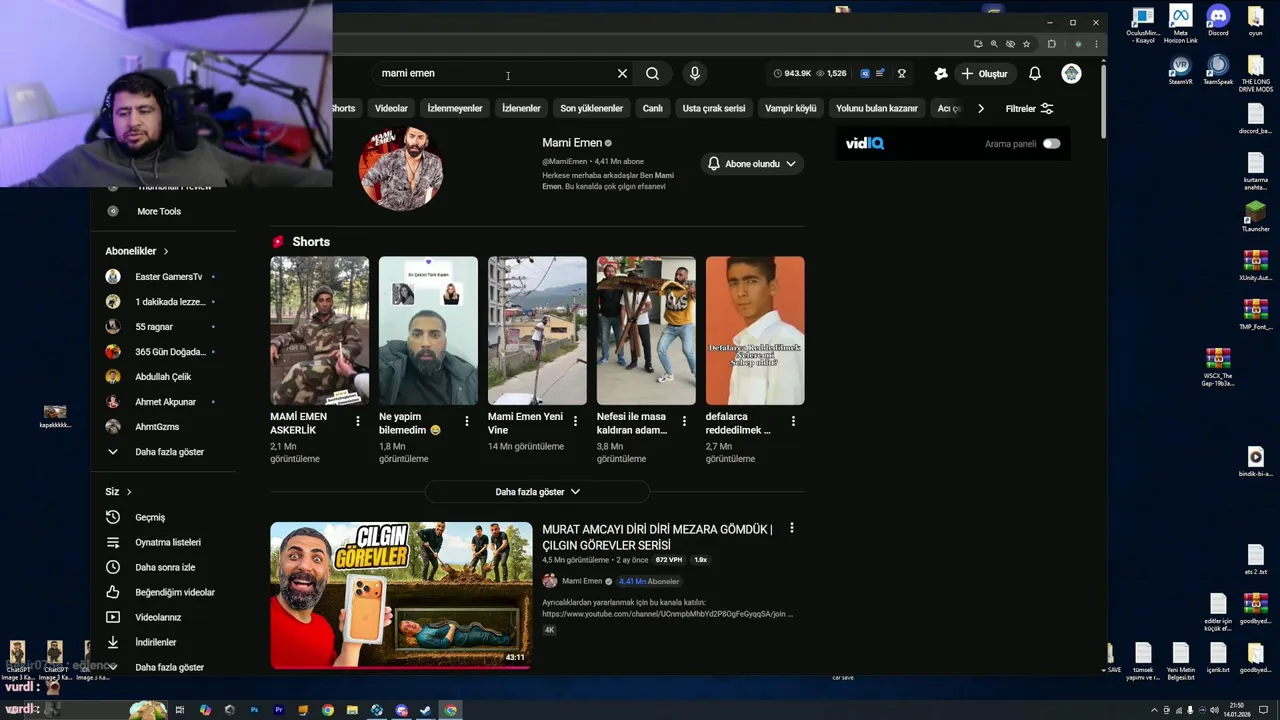This screenshot has width=1280, height=720.
Task: Open SteamVR desktop shortcut
Action: click(1181, 70)
